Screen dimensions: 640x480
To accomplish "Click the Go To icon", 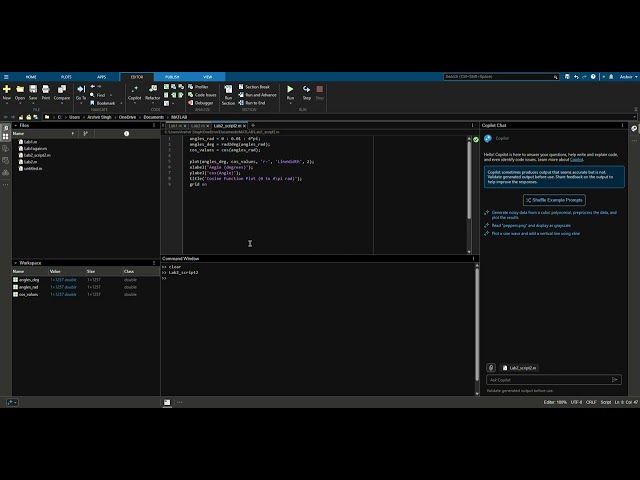I will (x=81, y=89).
